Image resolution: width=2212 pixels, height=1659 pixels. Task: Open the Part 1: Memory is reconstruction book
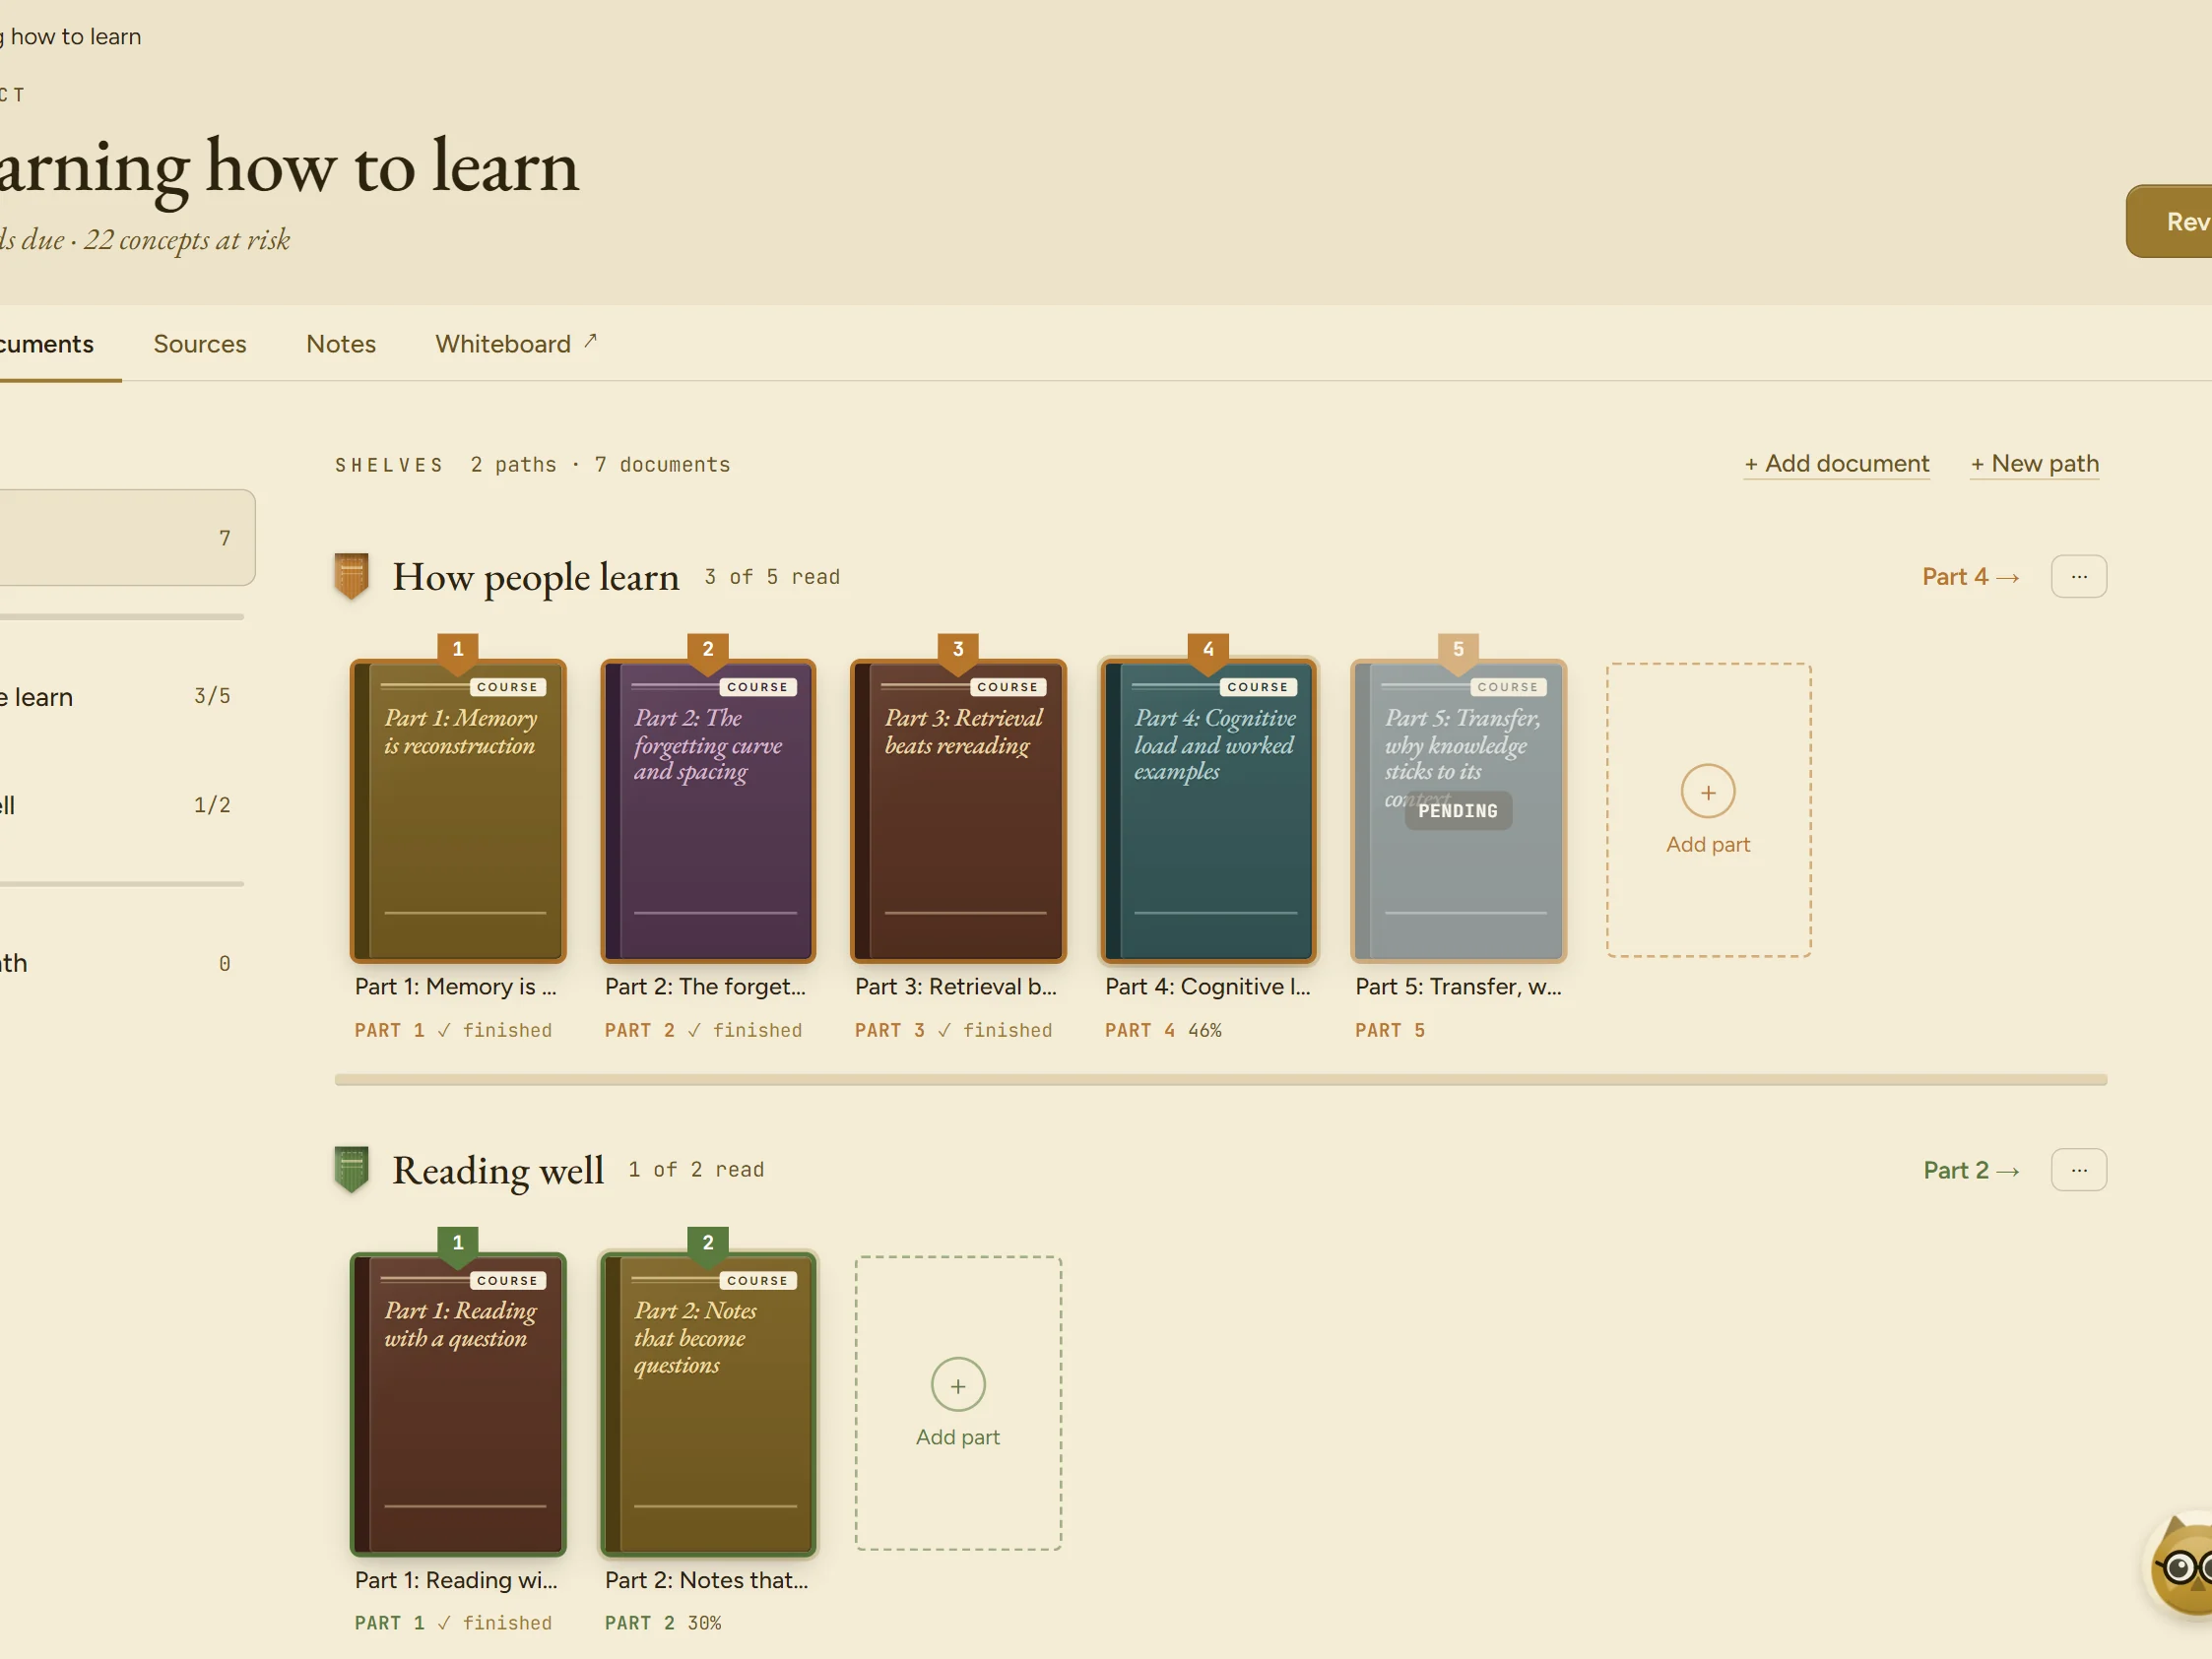coord(458,810)
